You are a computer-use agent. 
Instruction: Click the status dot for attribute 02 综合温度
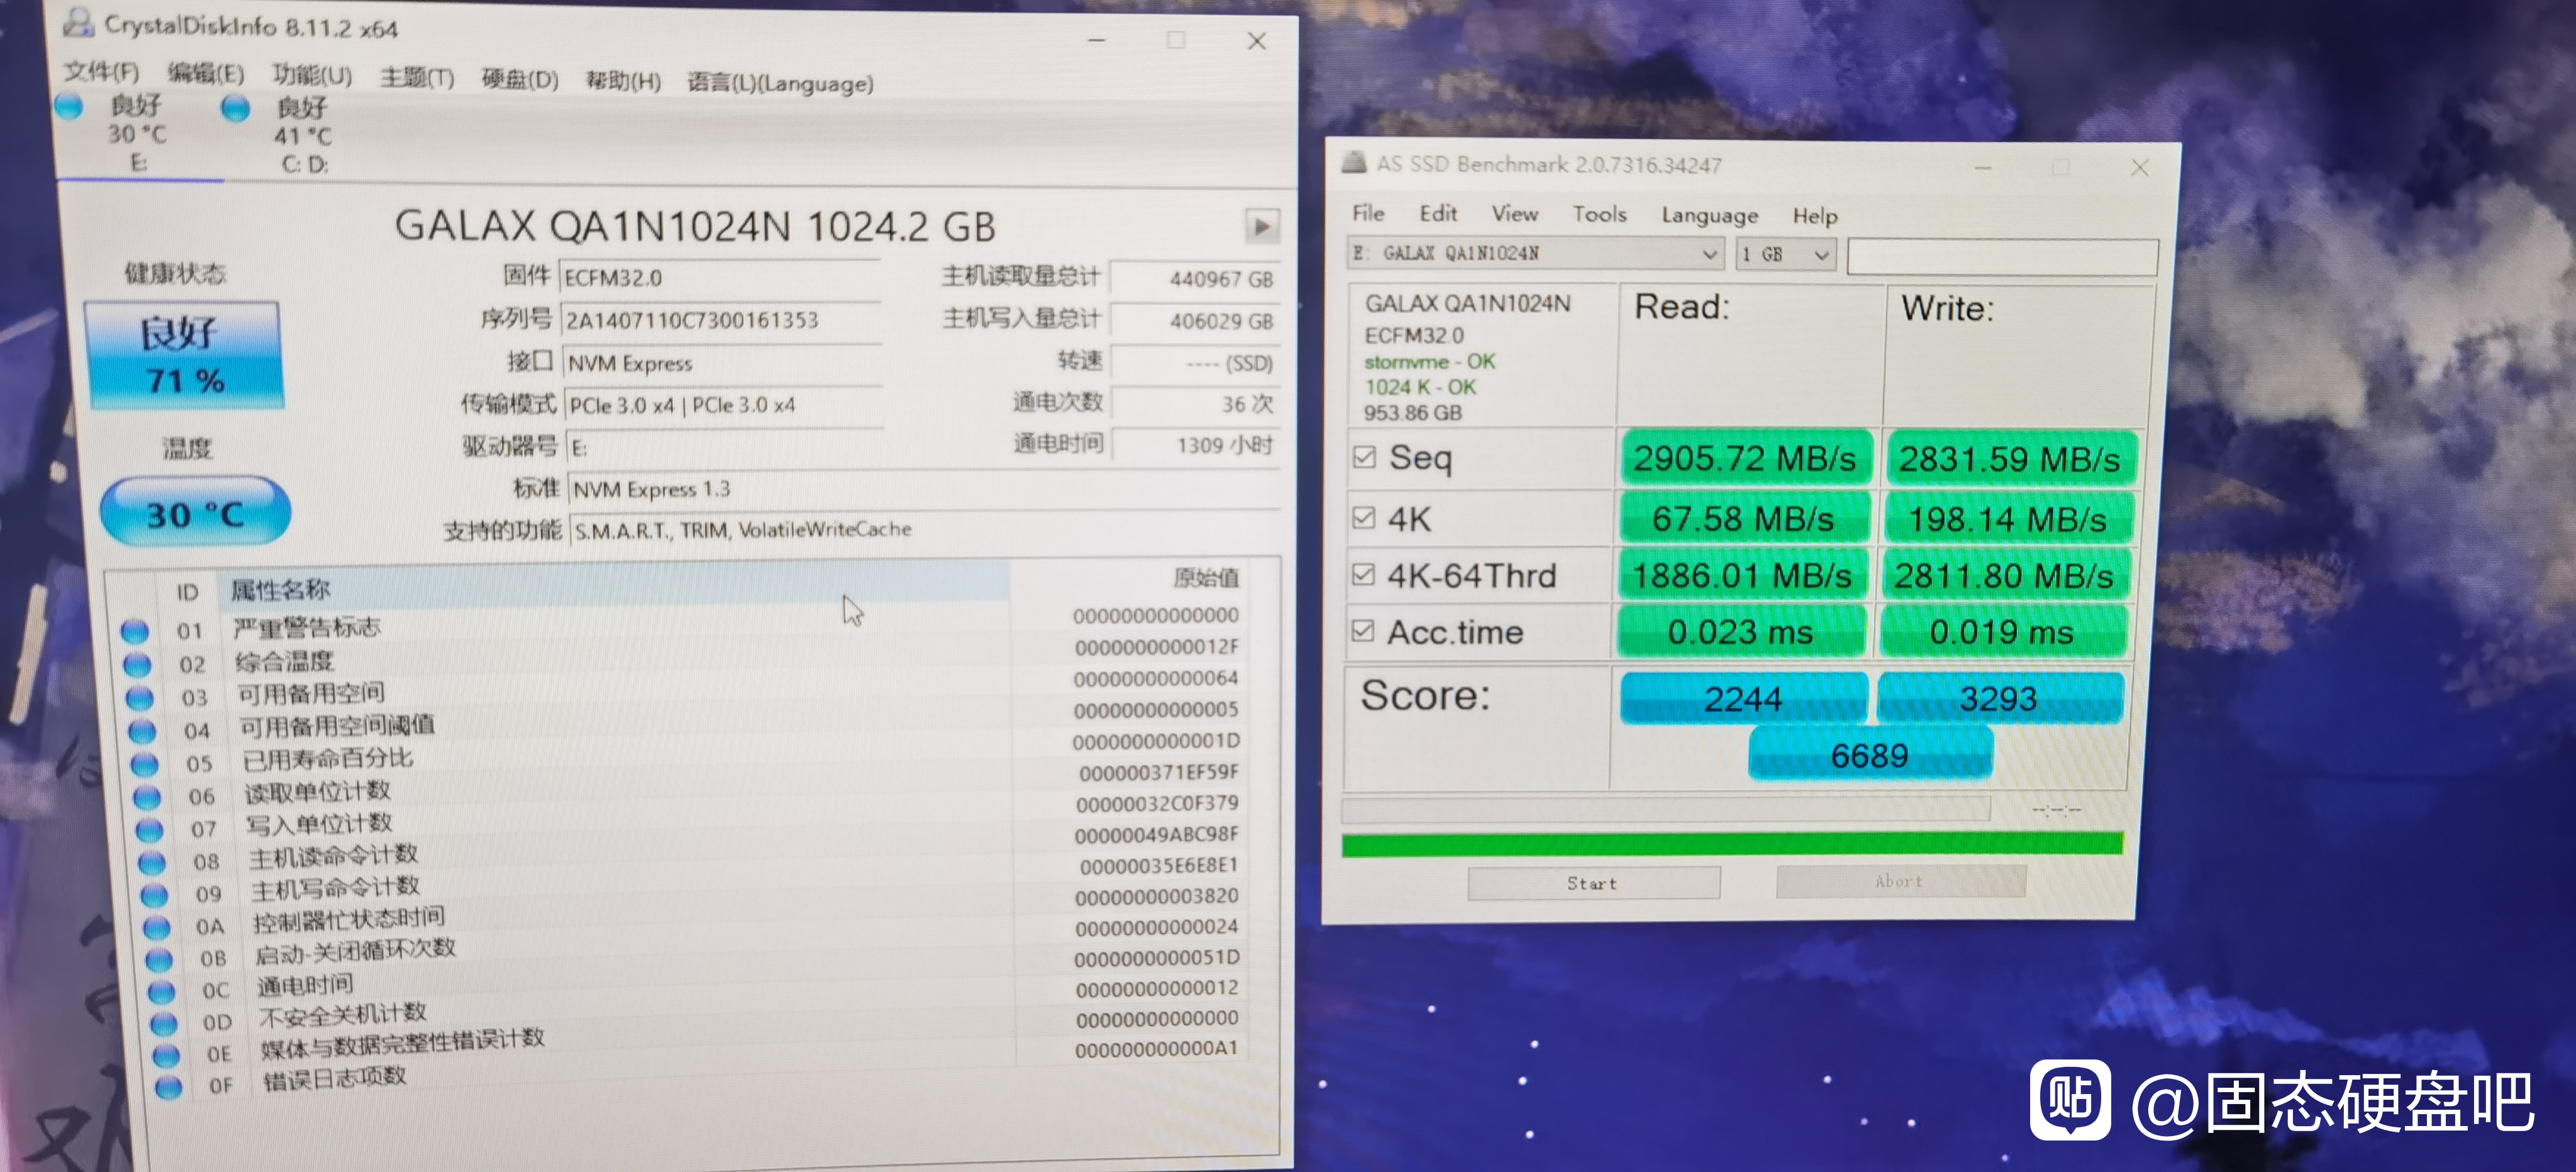coord(137,665)
